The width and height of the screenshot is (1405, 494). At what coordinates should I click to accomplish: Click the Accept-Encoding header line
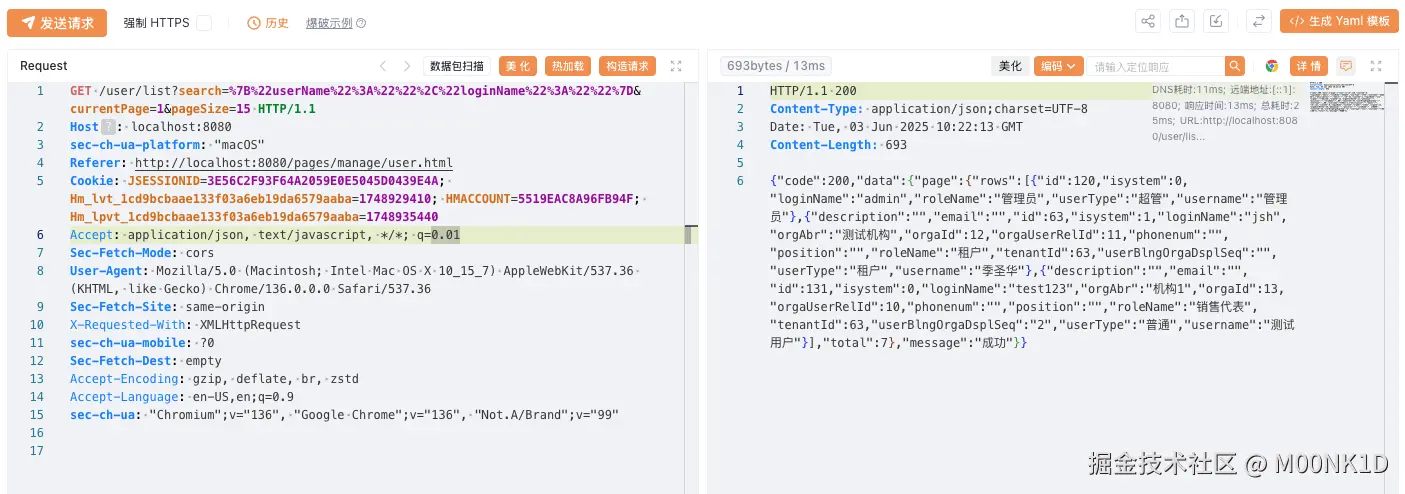(214, 379)
